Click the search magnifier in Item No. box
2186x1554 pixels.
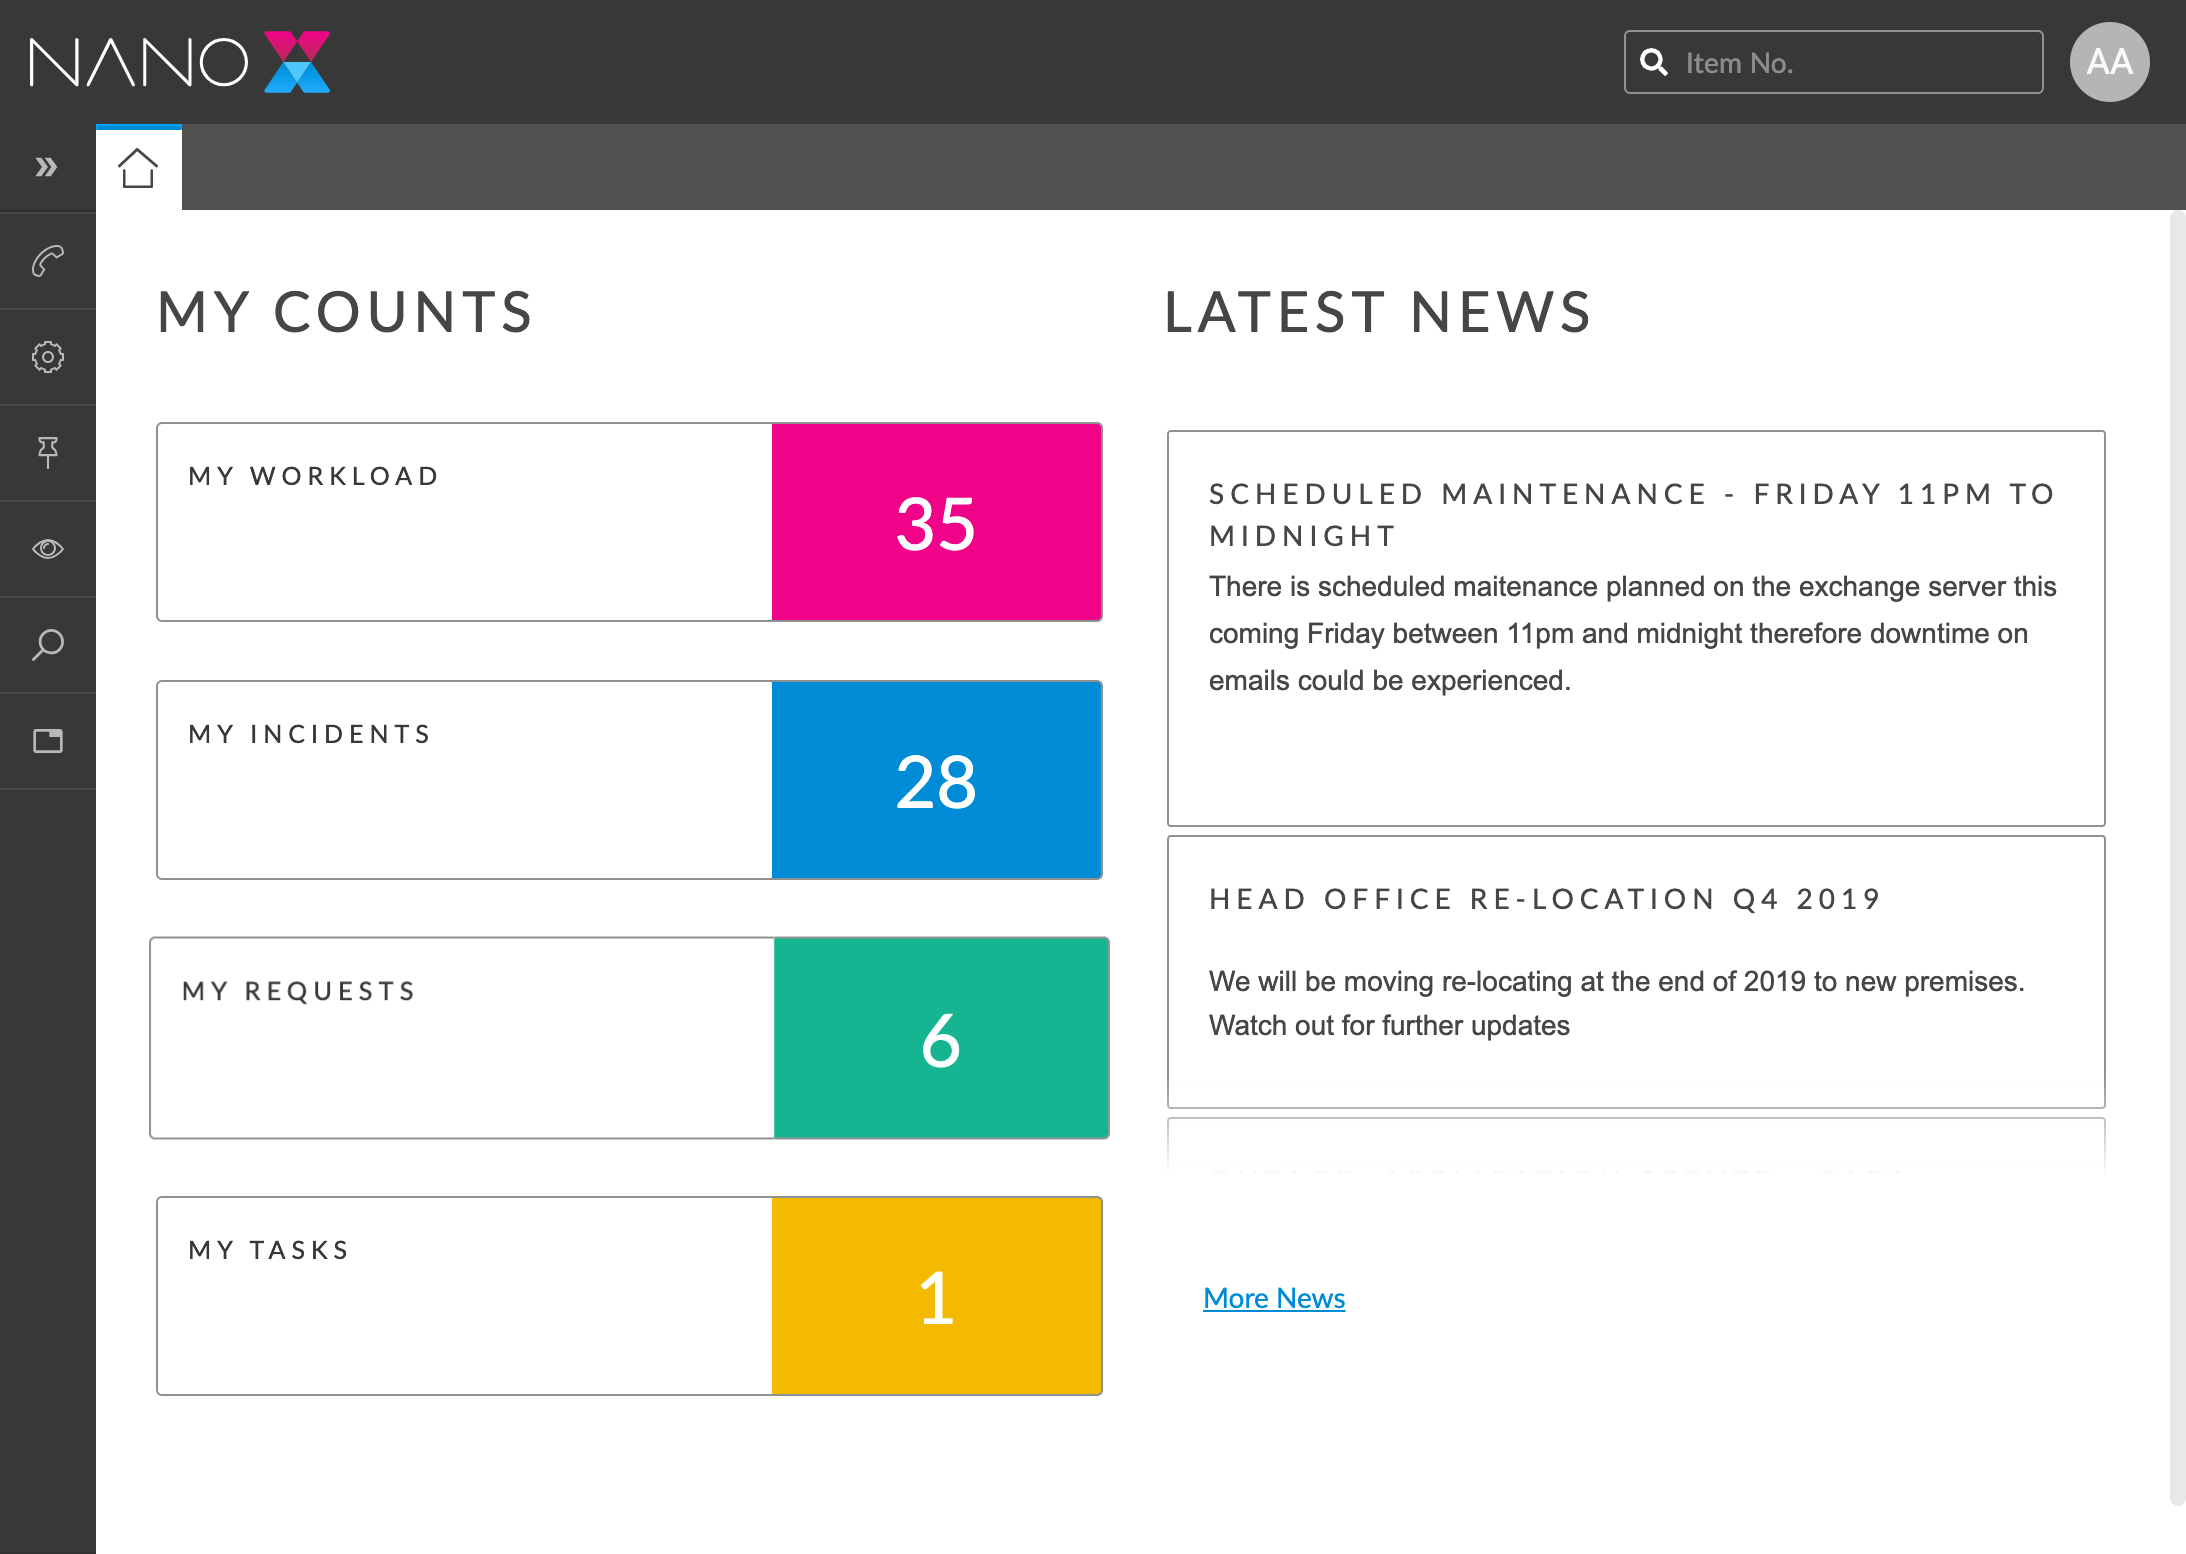coord(1655,62)
